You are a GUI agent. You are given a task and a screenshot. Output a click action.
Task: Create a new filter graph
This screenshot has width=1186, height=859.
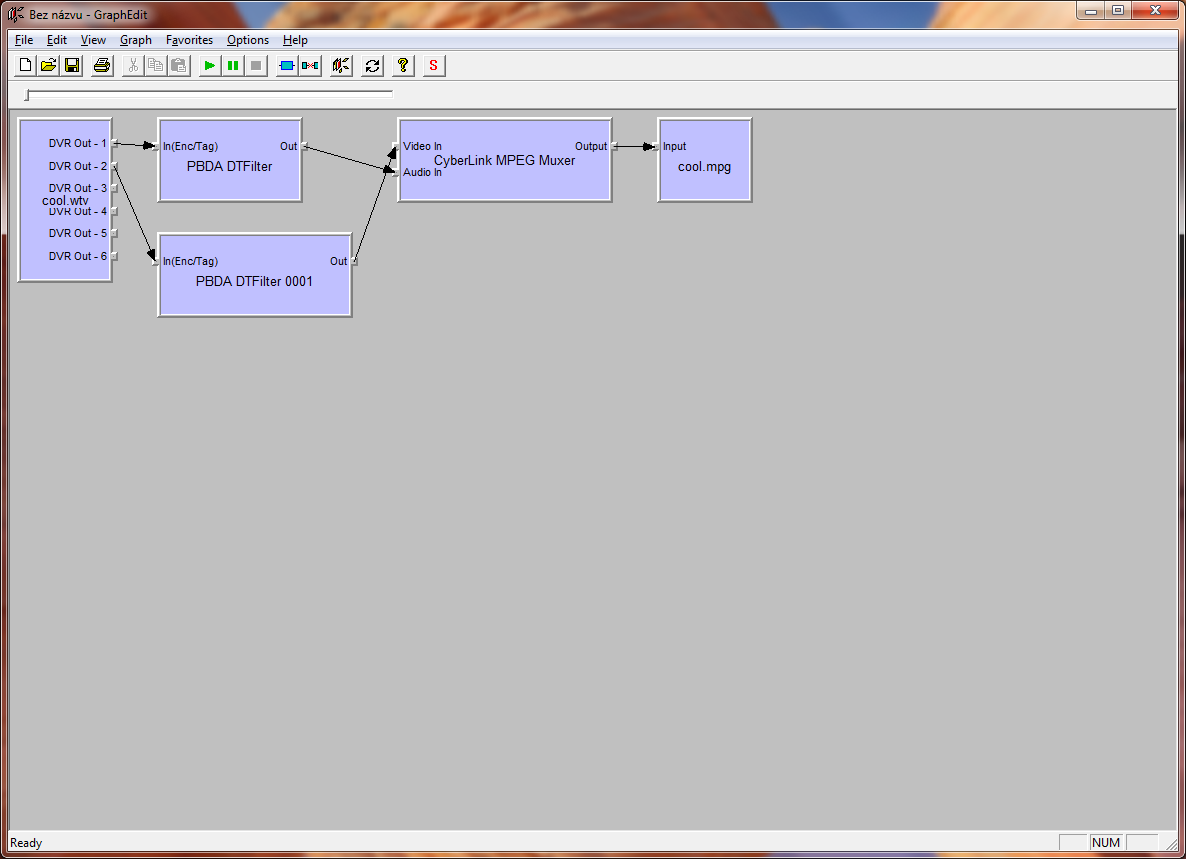25,66
